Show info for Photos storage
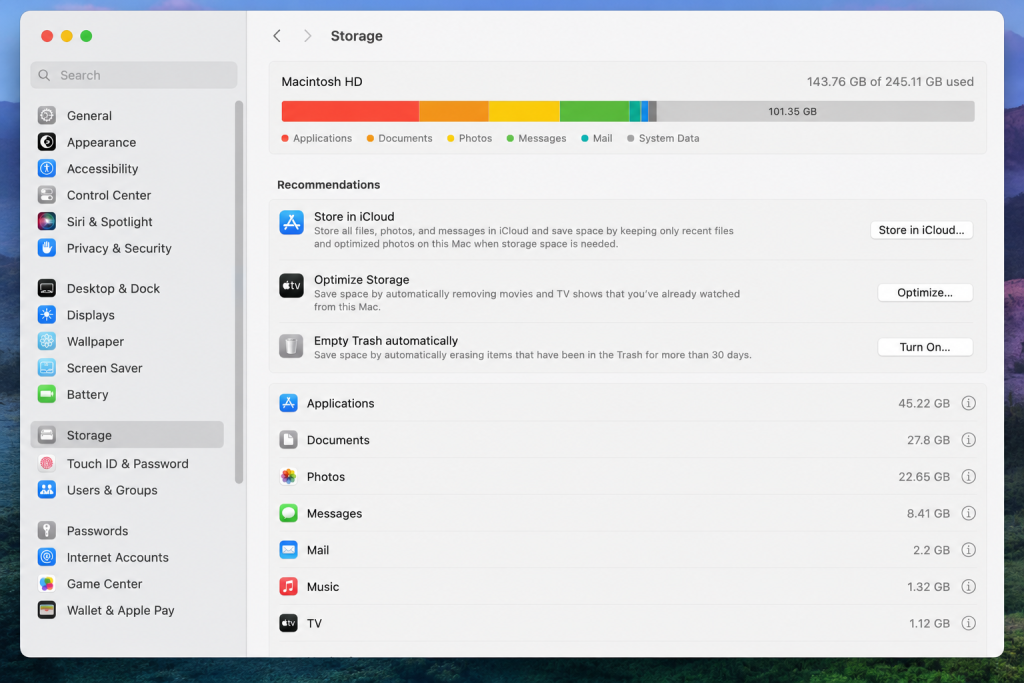Image resolution: width=1024 pixels, height=683 pixels. [x=968, y=477]
